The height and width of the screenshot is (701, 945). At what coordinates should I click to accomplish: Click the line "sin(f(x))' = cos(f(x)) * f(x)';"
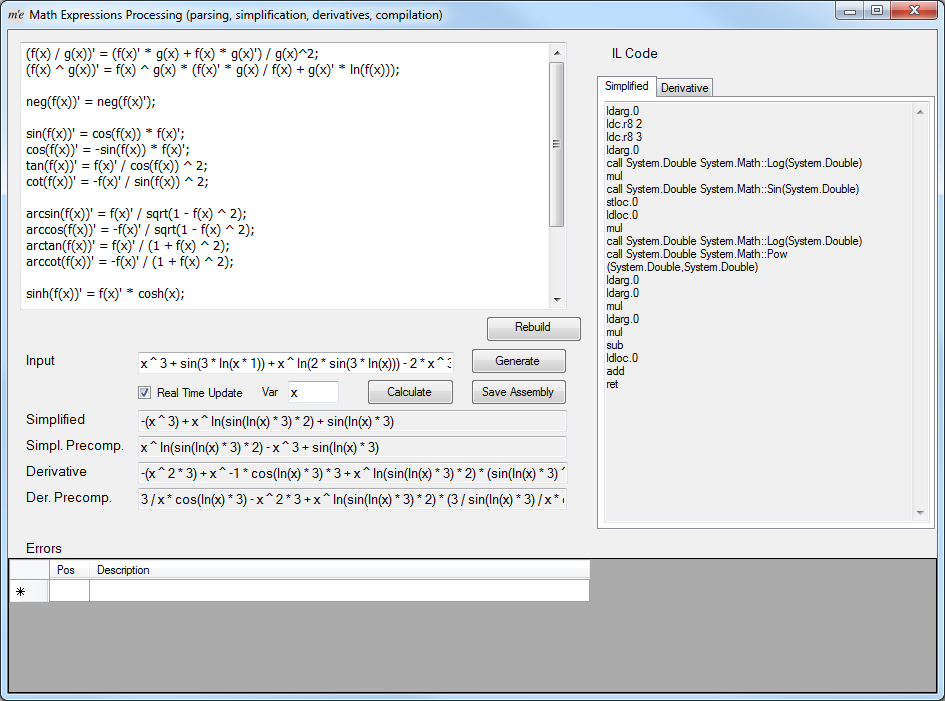tap(105, 134)
